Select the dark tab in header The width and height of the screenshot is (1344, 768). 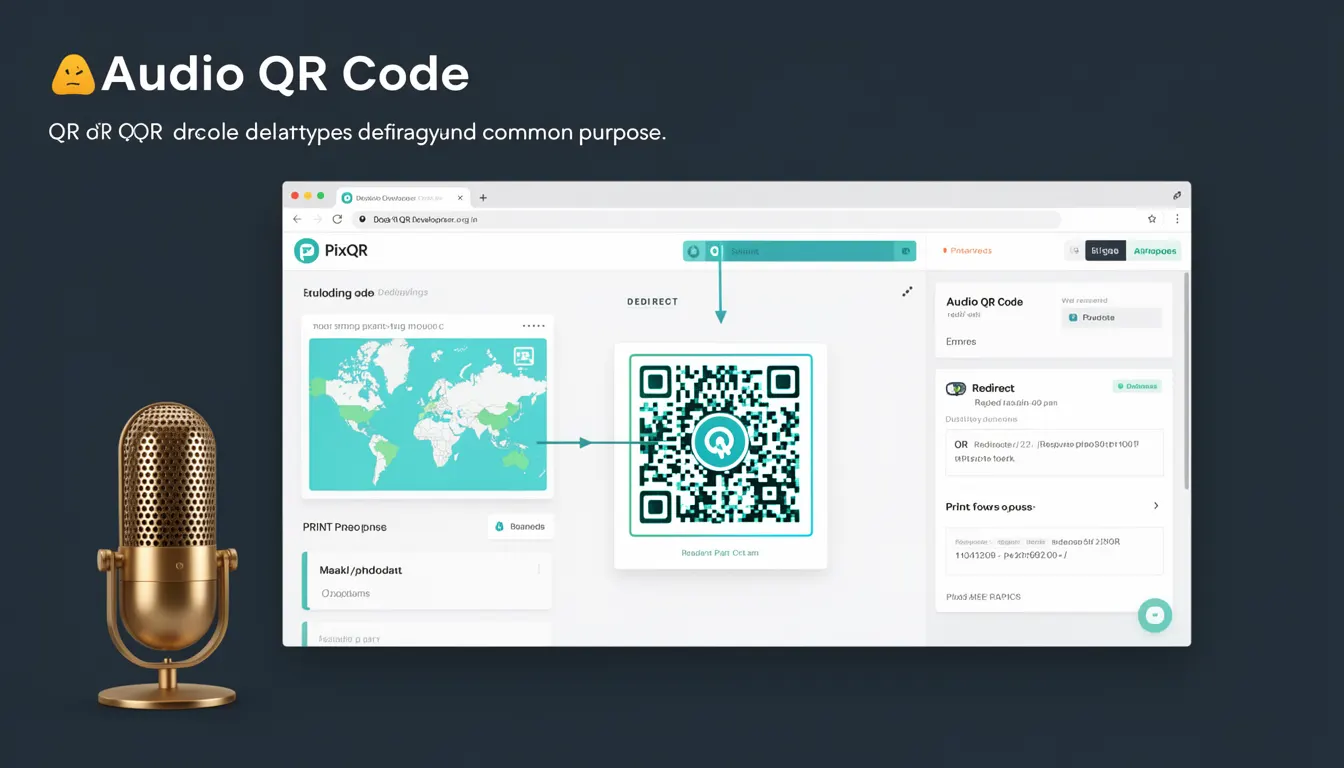pyautogui.click(x=1105, y=251)
